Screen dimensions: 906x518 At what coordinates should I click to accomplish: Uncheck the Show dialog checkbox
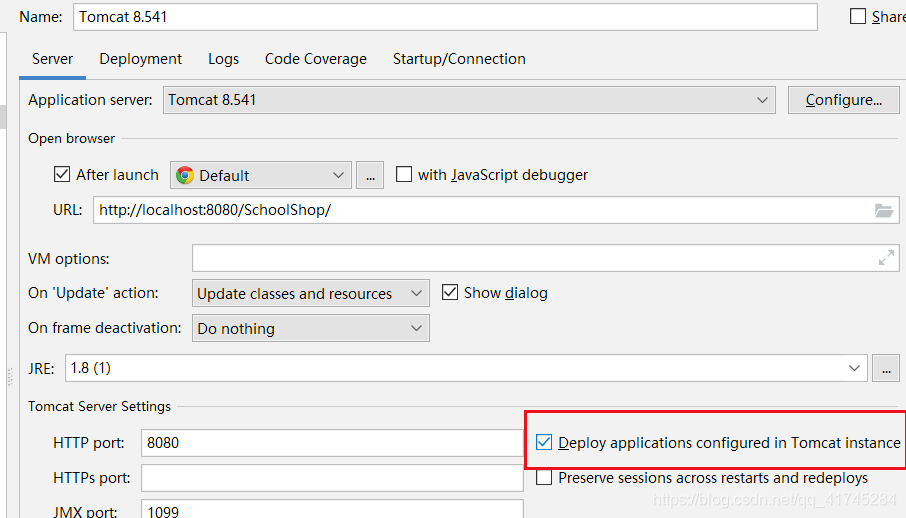coord(450,292)
